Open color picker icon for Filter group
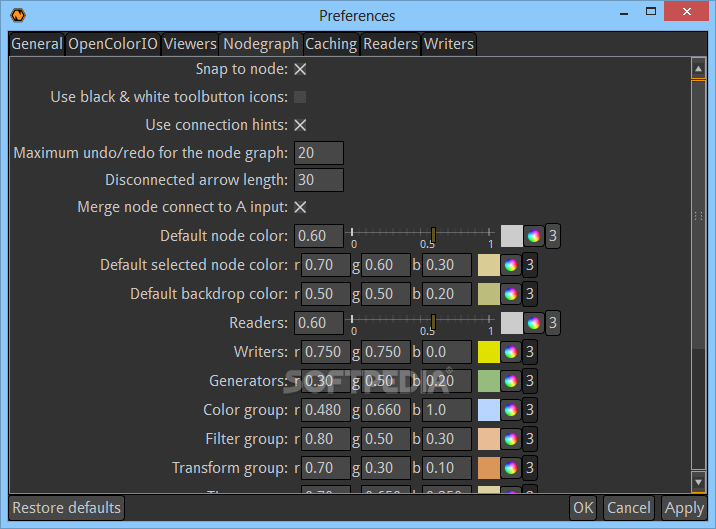Screen dimensions: 716x529 tap(511, 439)
